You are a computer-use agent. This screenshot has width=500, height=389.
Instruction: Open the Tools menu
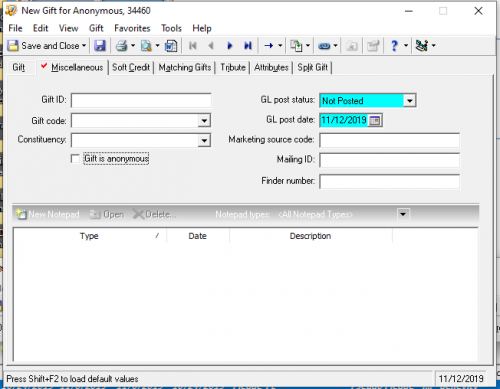point(171,28)
